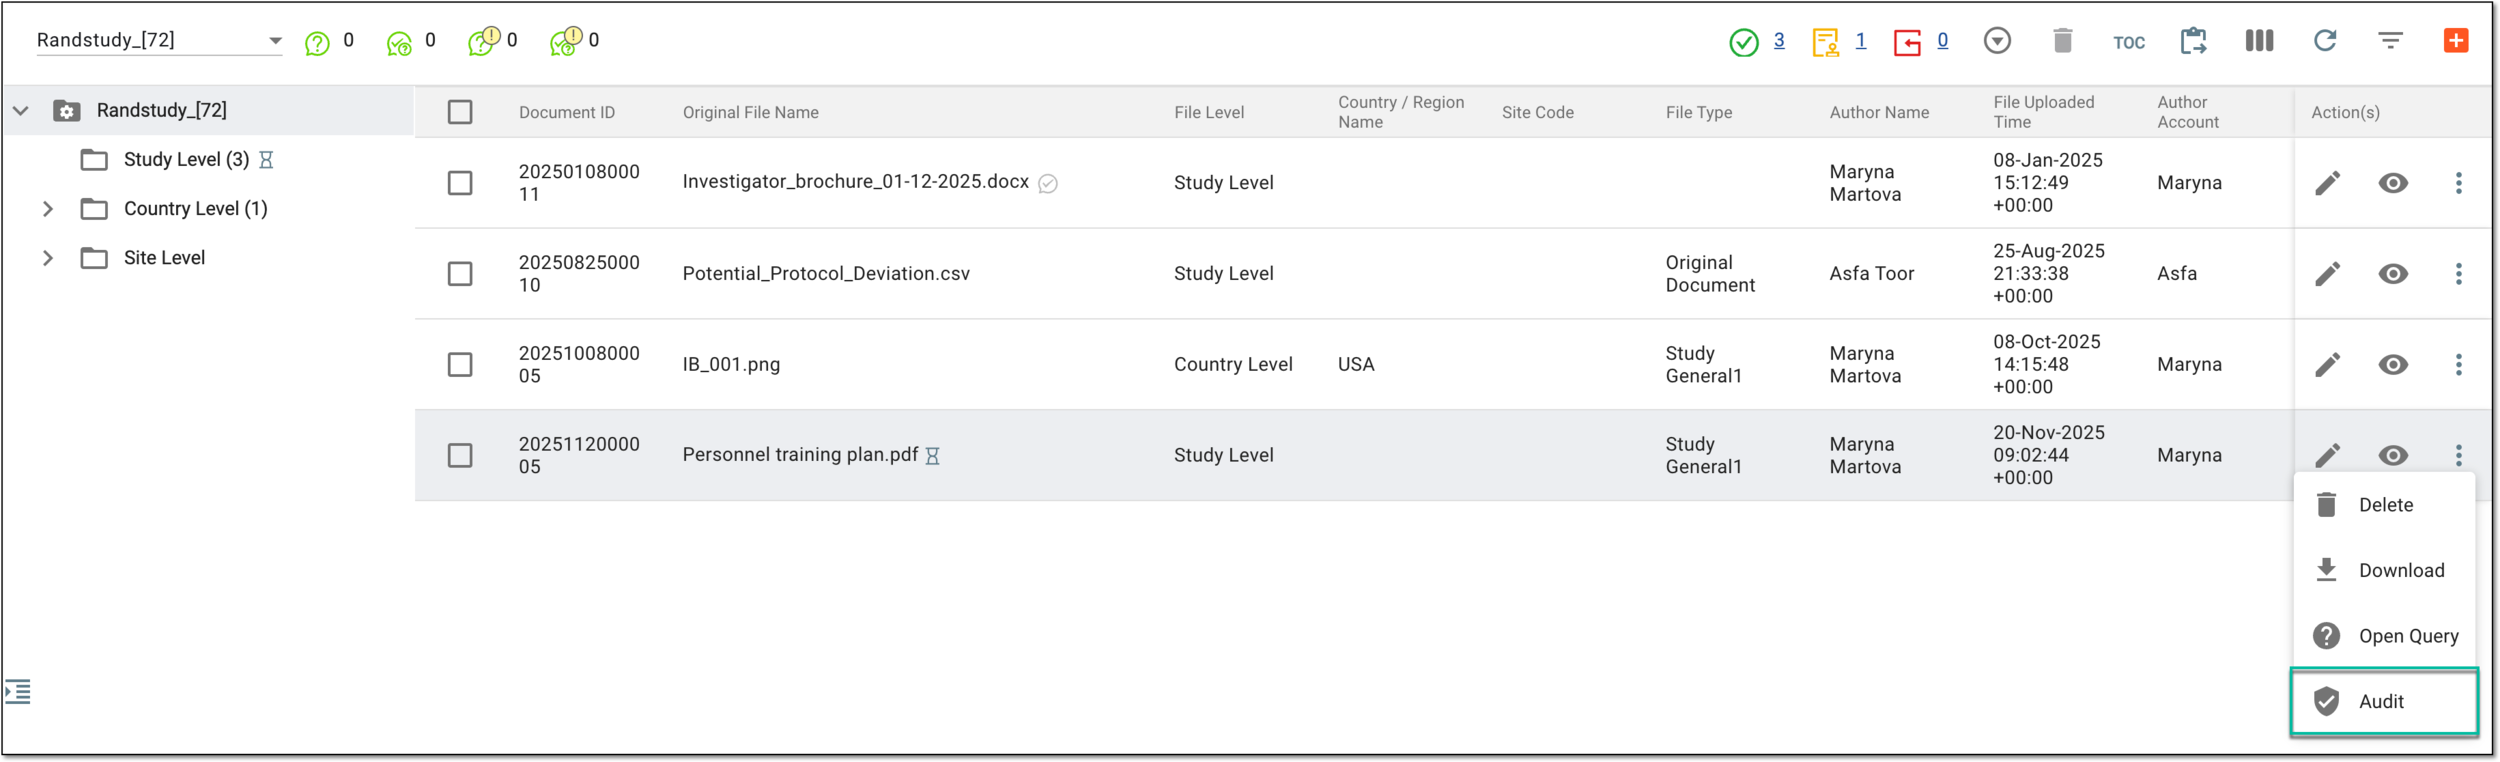Click the Original File Name column header
The height and width of the screenshot is (762, 2500).
[750, 112]
